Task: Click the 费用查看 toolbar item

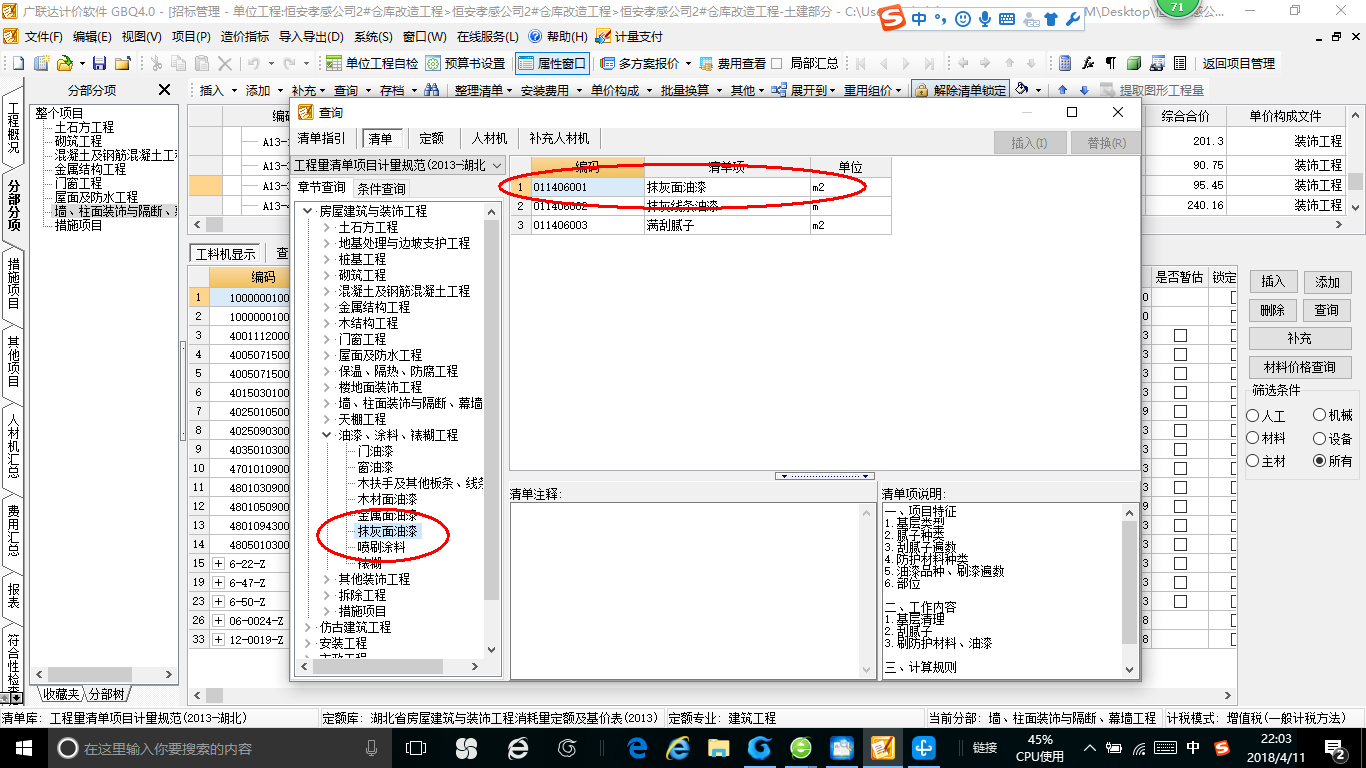Action: point(732,63)
